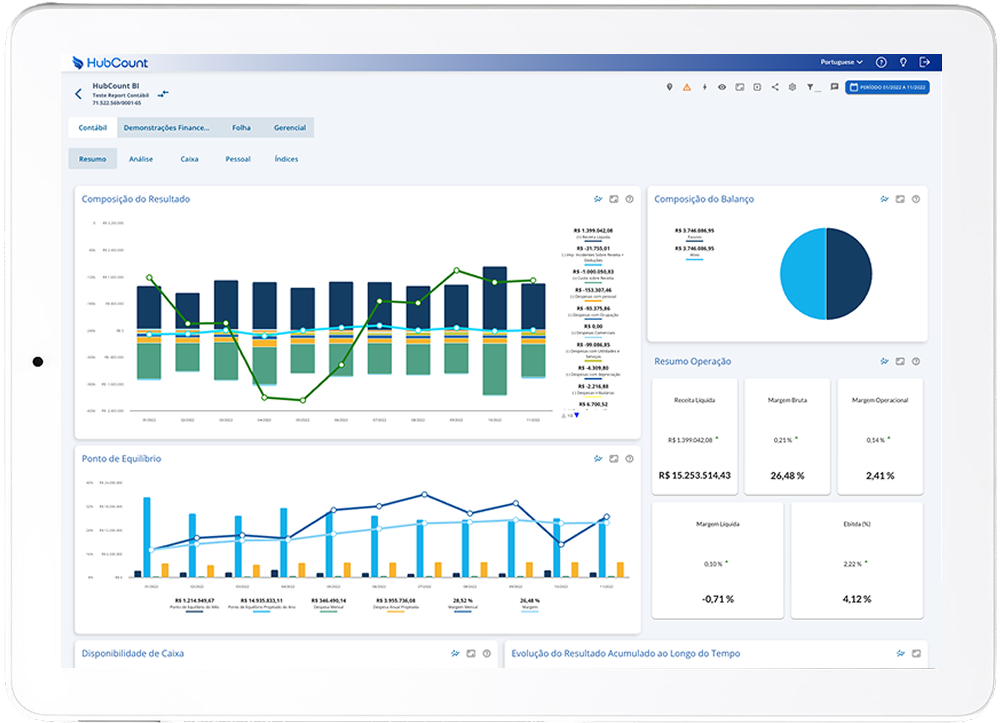Click the square target icon in toolbar
Screen dimensions: 1002x723
pyautogui.click(x=757, y=87)
